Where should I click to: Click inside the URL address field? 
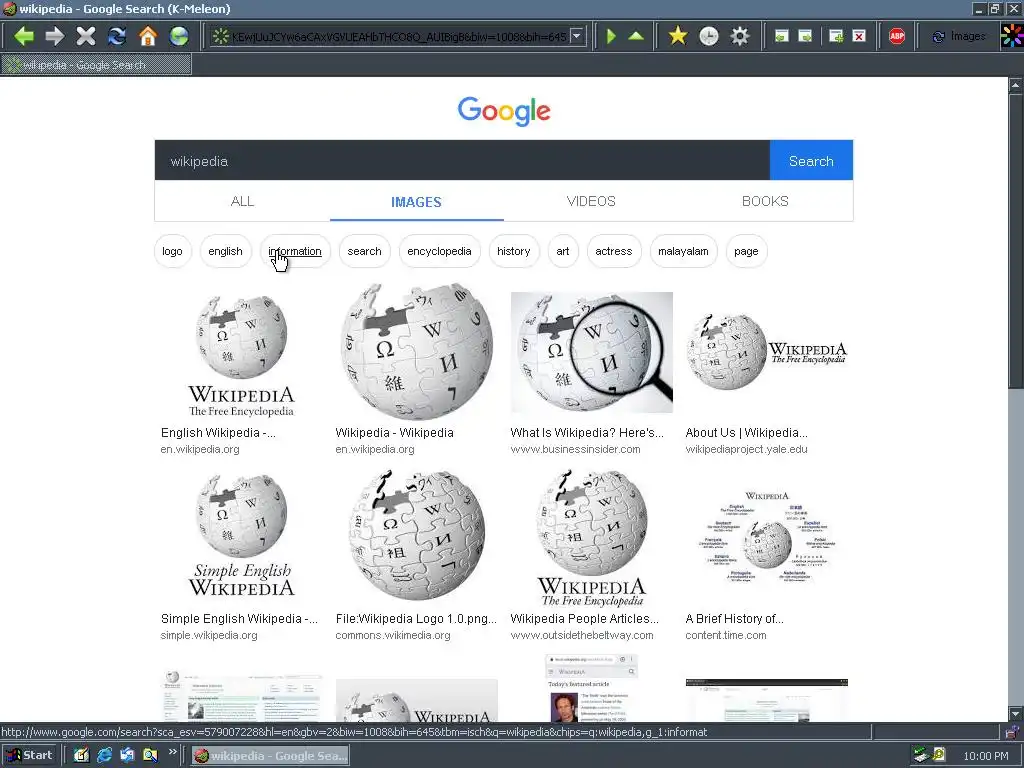[x=399, y=37]
